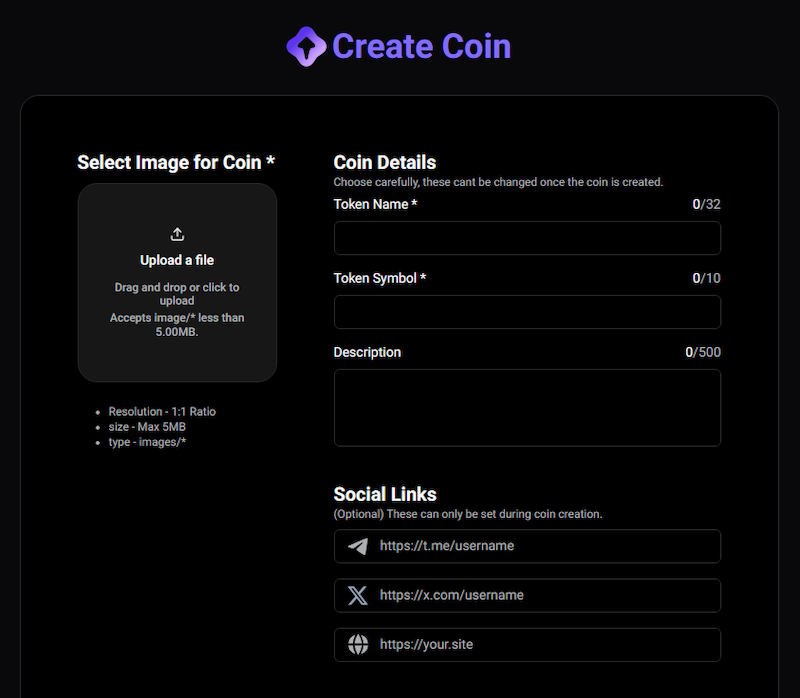
Task: Click the 'Social Links' section heading
Action: pyautogui.click(x=385, y=494)
